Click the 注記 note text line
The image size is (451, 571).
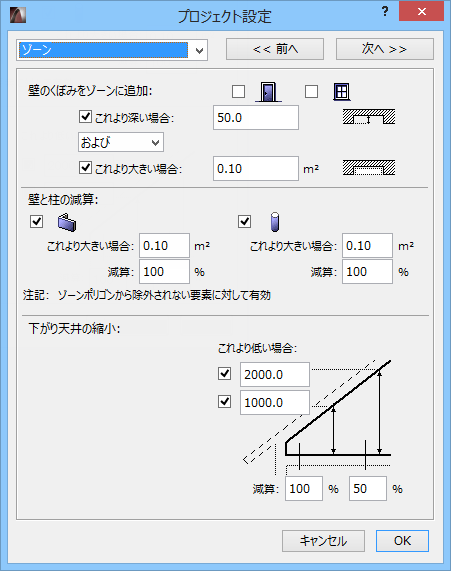click(147, 295)
